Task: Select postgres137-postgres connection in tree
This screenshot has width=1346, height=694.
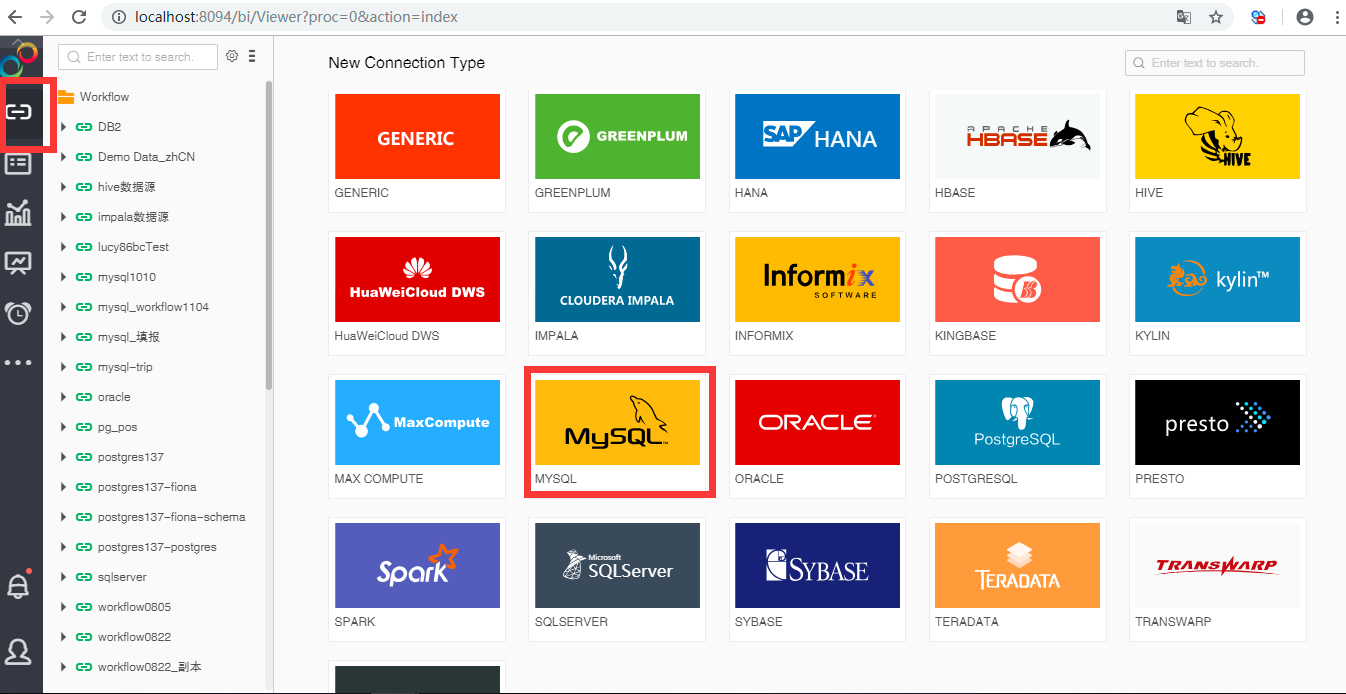Action: tap(157, 547)
